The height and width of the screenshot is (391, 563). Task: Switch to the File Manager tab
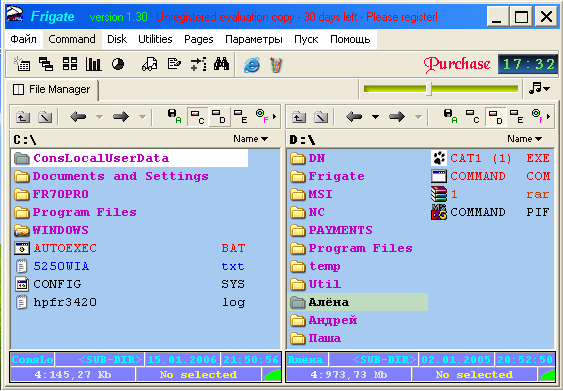(x=51, y=89)
